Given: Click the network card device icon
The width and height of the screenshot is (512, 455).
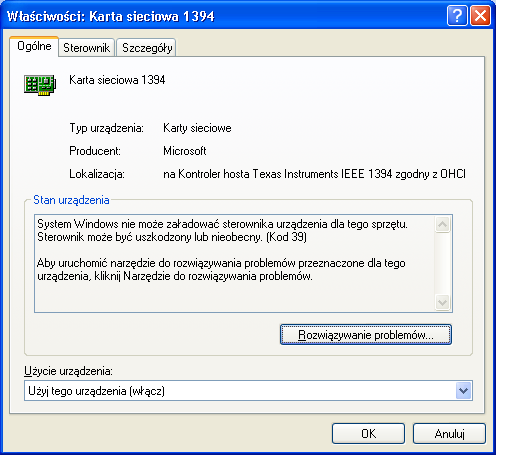Looking at the screenshot, I should point(40,85).
